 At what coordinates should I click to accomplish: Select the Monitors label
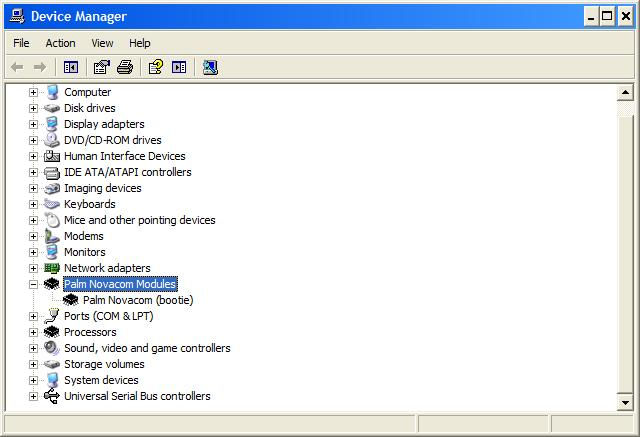tap(85, 252)
